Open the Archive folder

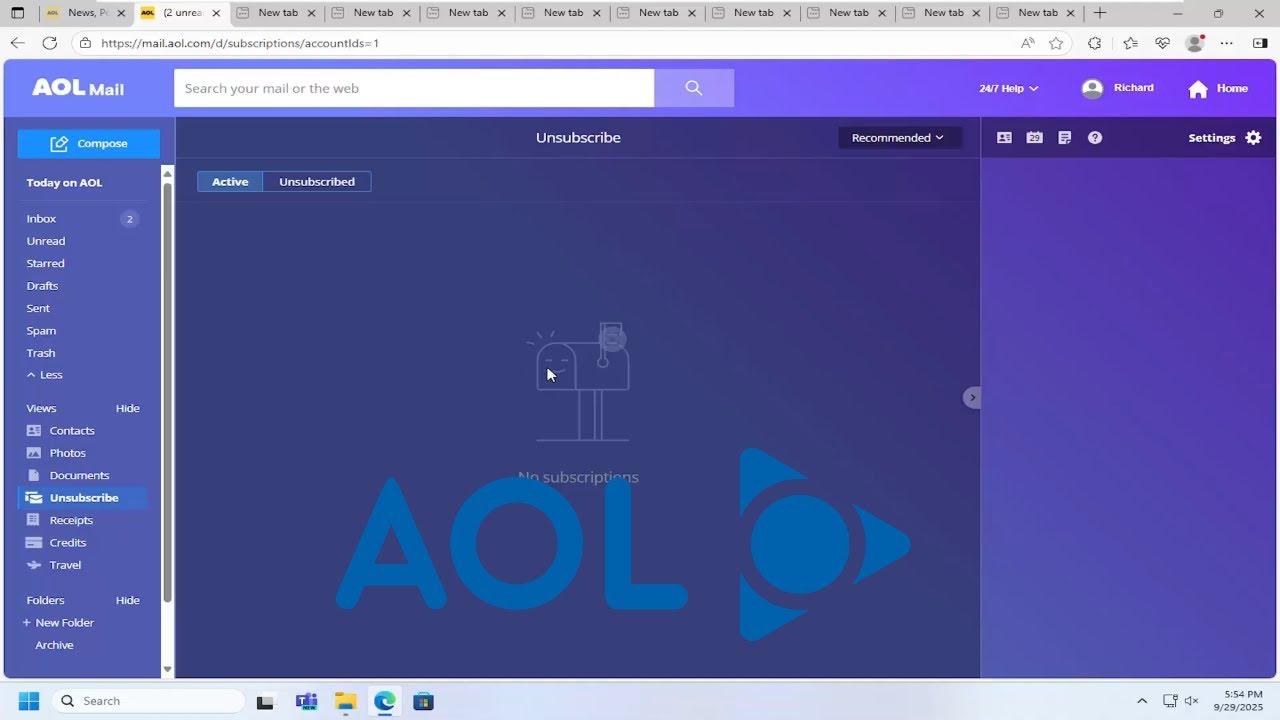coord(54,645)
